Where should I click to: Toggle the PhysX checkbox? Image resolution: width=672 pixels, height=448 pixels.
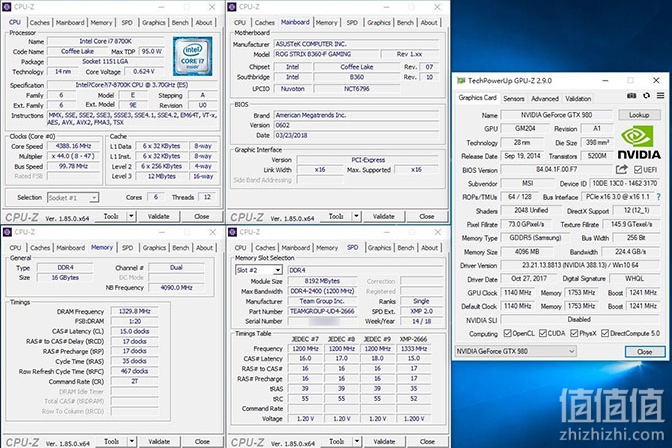[x=574, y=333]
